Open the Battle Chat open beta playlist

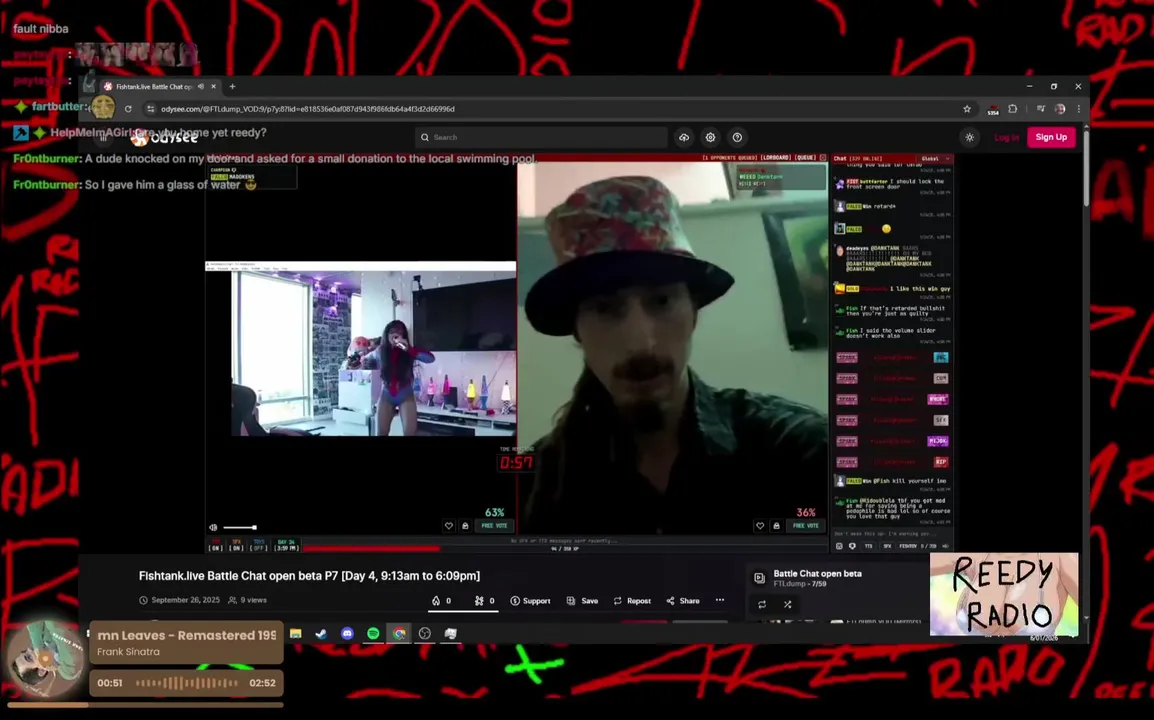click(x=817, y=573)
